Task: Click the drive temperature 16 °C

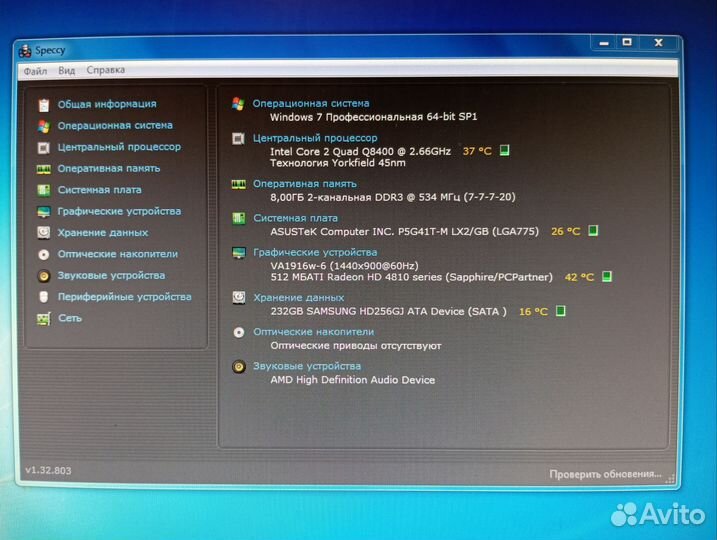Action: [x=533, y=312]
